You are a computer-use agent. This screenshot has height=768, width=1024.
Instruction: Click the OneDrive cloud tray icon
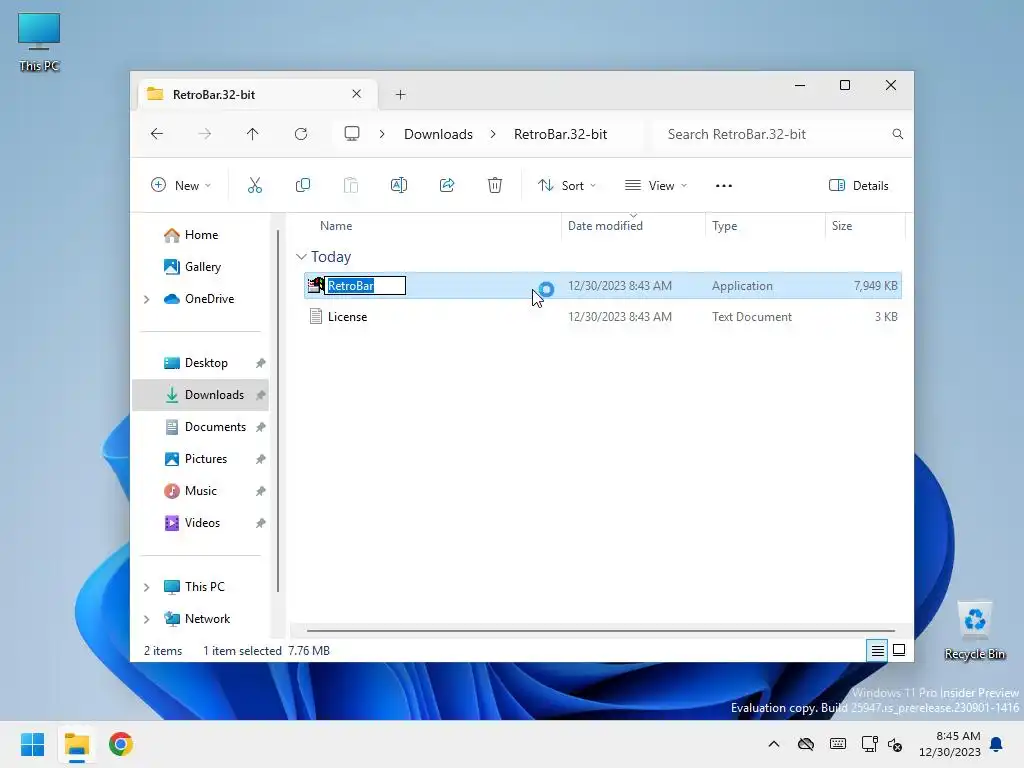[x=806, y=744]
